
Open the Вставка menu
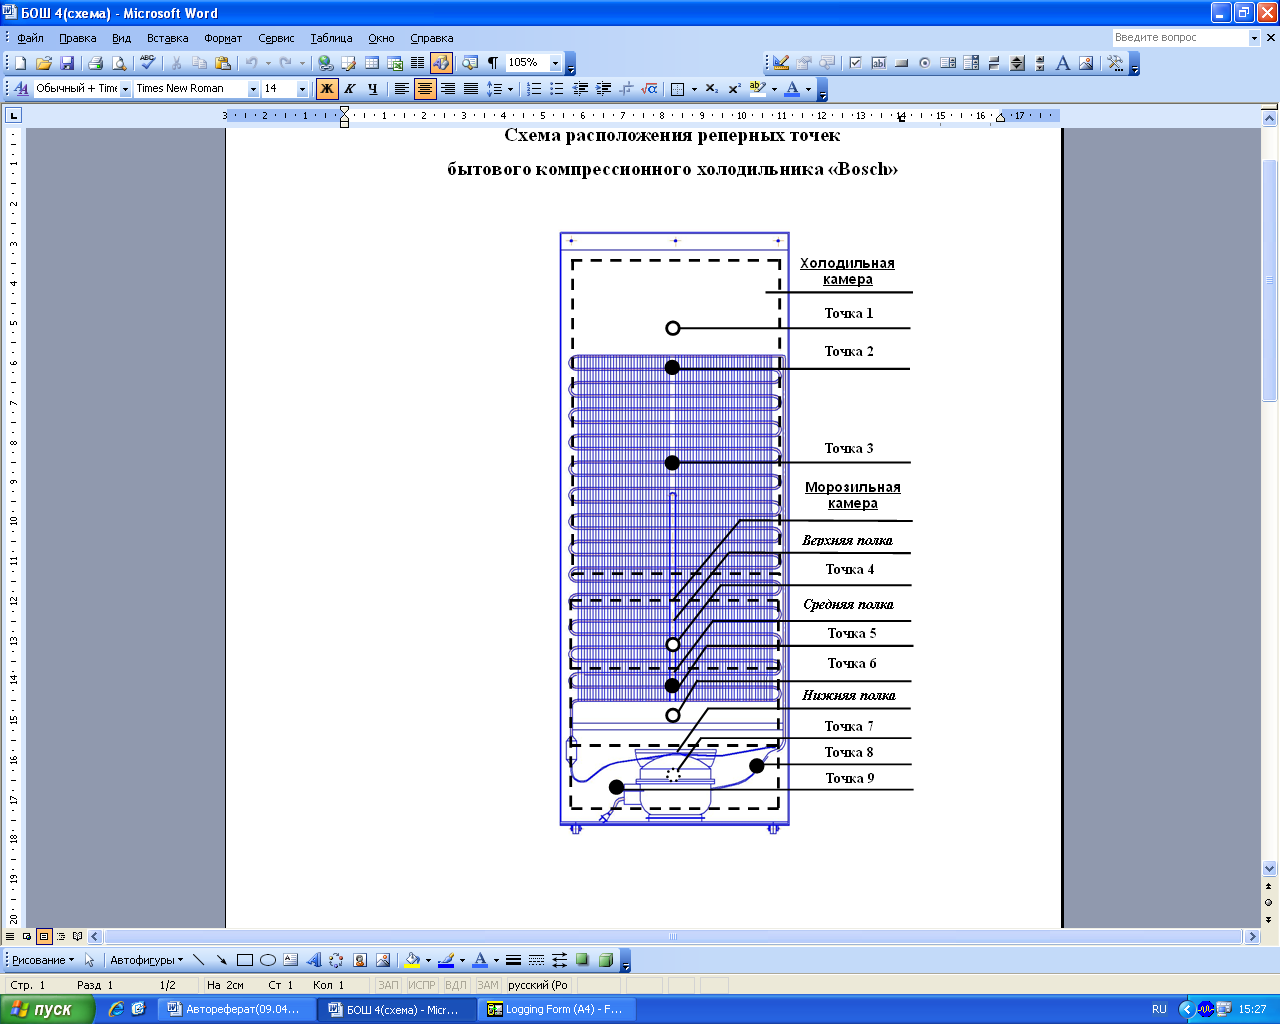click(167, 38)
